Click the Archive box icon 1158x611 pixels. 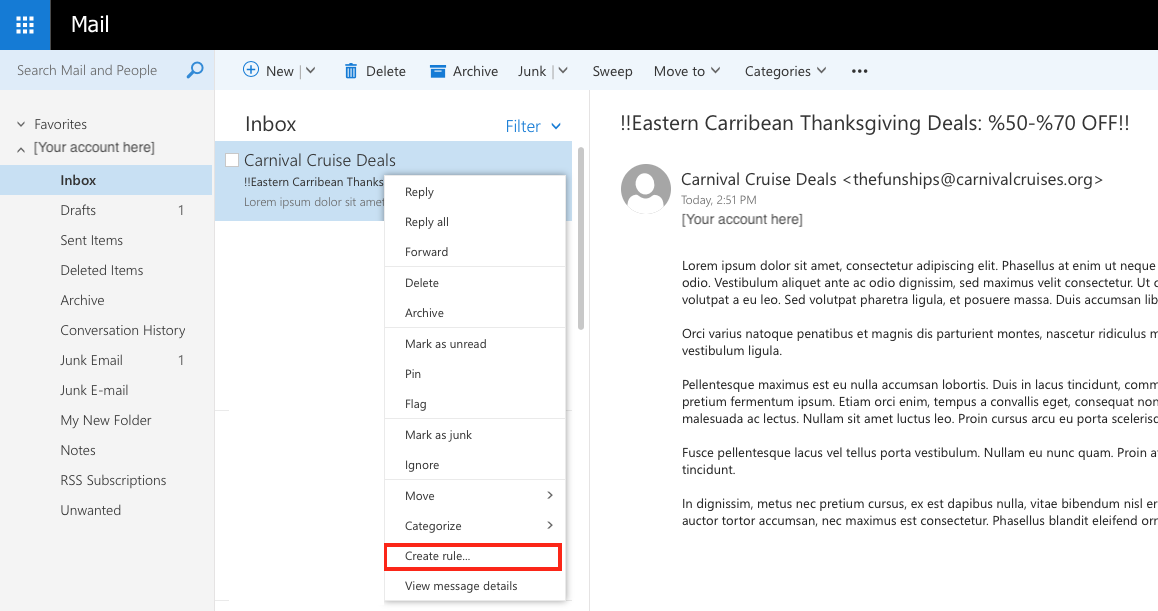coord(437,71)
